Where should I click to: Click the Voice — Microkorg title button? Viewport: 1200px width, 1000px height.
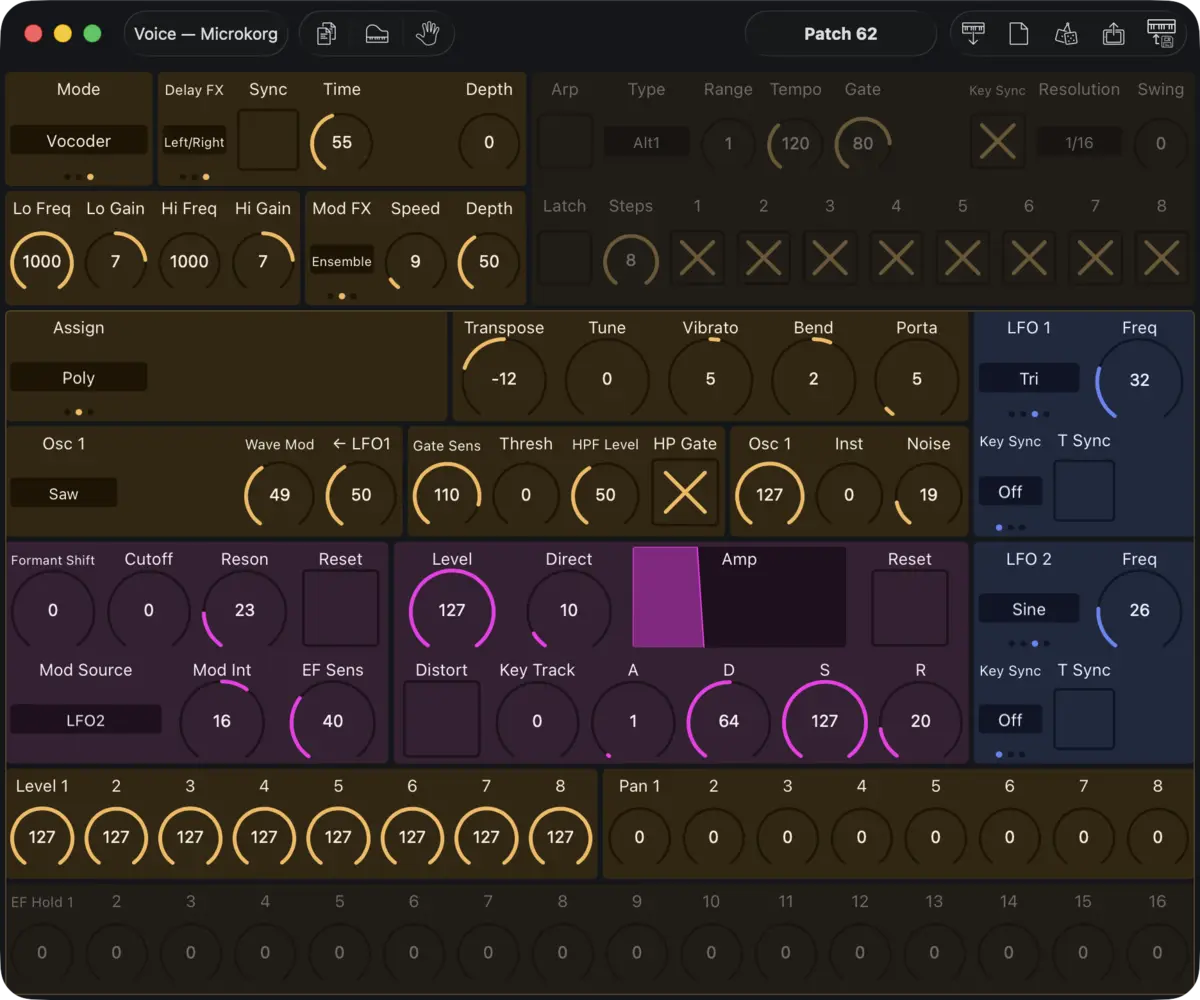pos(206,34)
